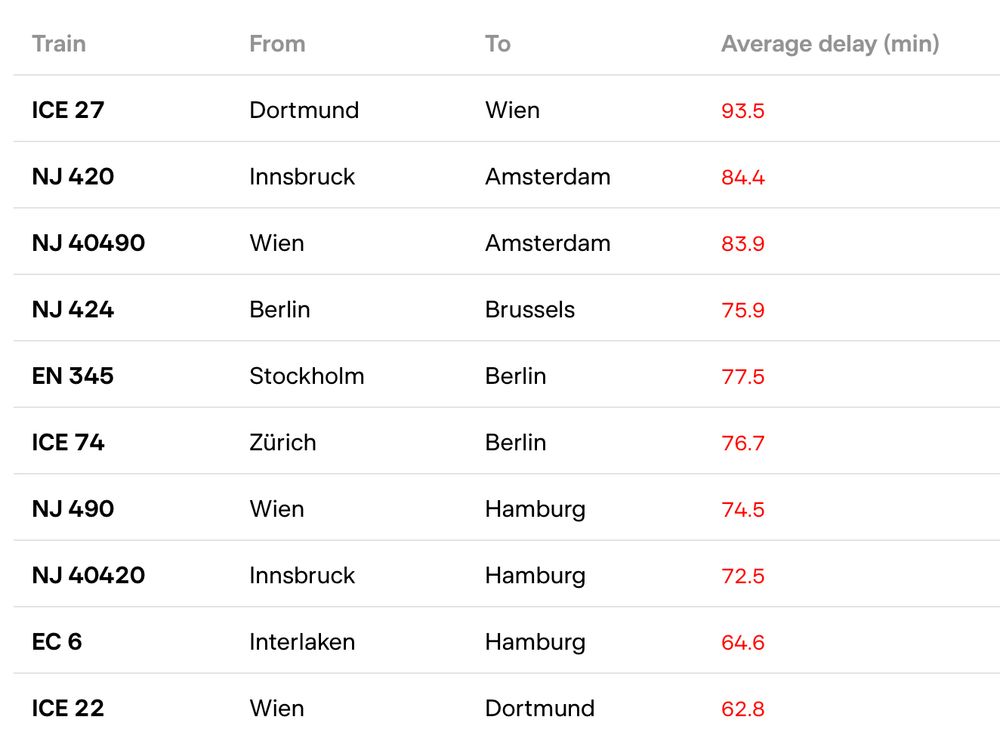
Task: Click Zürich departure city cell
Action: (283, 443)
